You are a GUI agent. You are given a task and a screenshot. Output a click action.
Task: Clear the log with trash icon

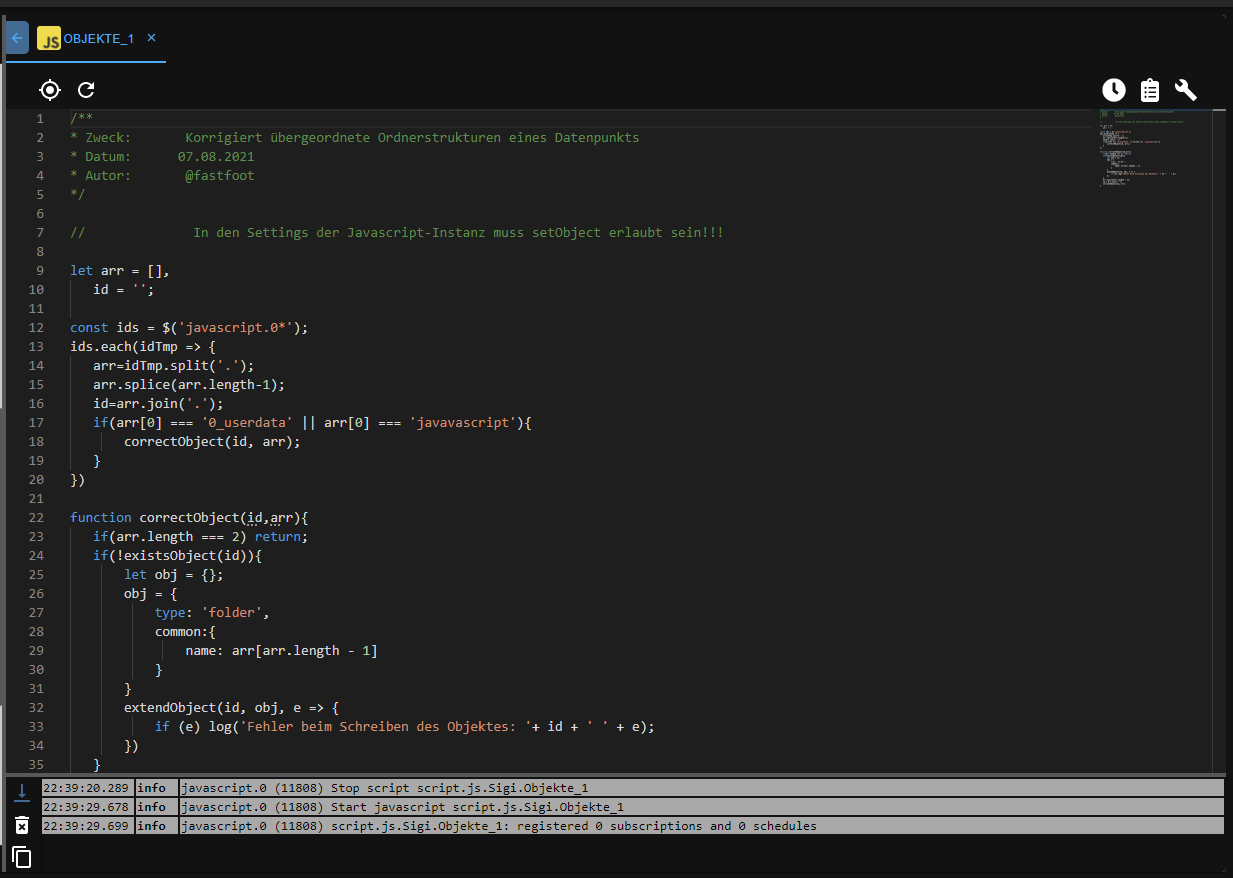22,825
